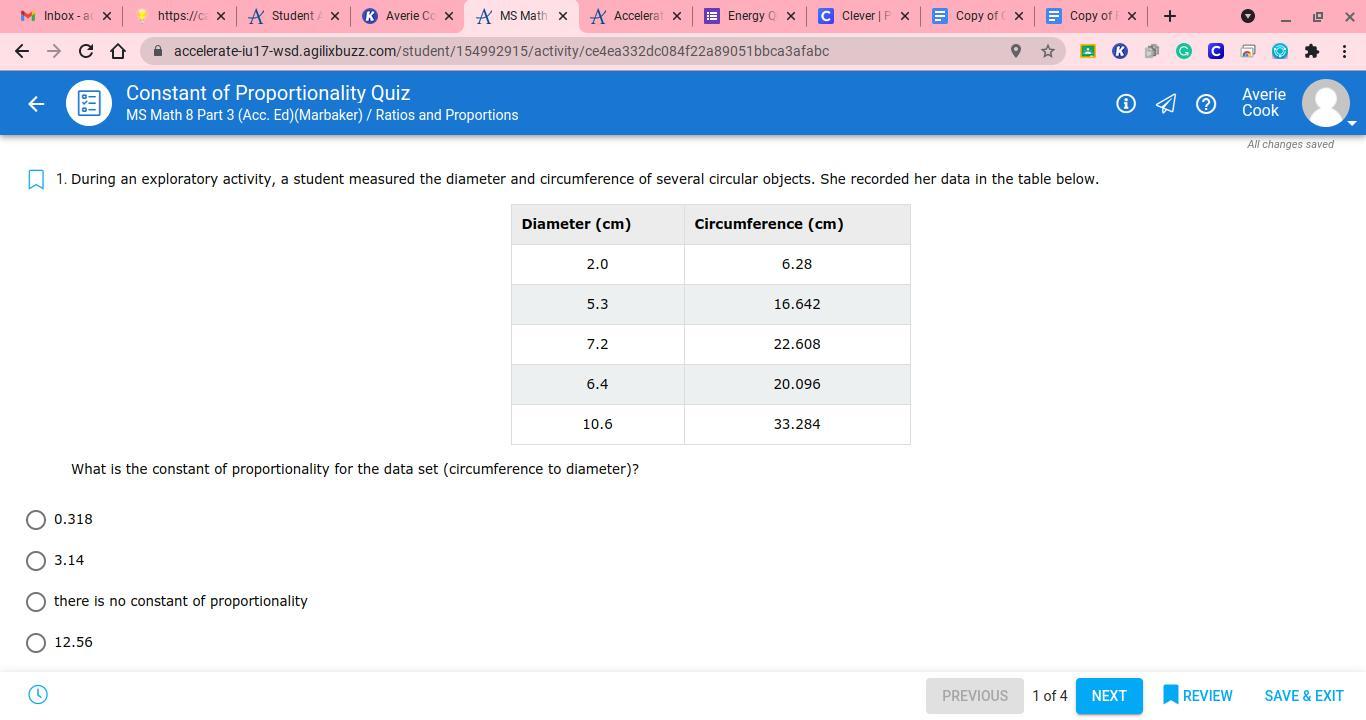Click the 20.096 circumference cell
This screenshot has height=720, width=1366.
click(x=797, y=384)
